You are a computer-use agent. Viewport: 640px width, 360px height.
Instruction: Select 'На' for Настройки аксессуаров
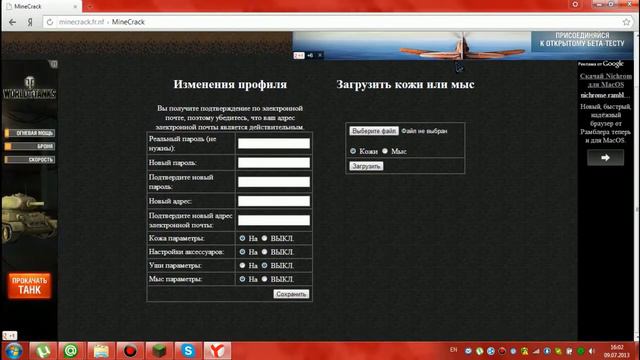(242, 252)
